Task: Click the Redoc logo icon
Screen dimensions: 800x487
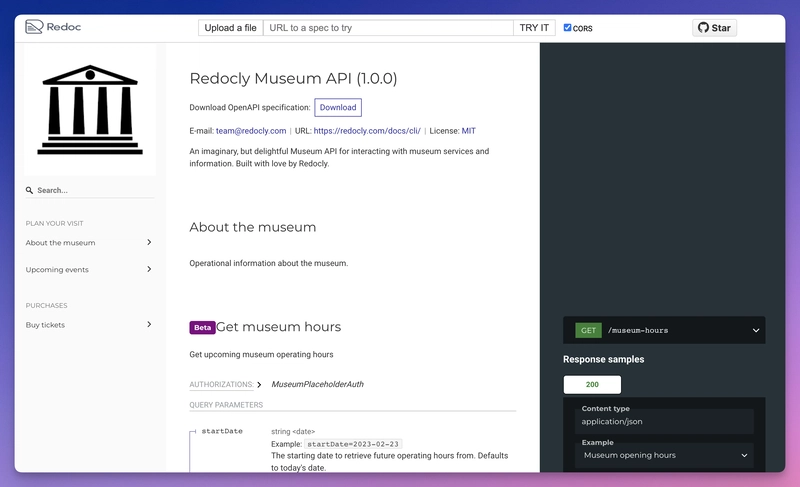Action: point(34,27)
